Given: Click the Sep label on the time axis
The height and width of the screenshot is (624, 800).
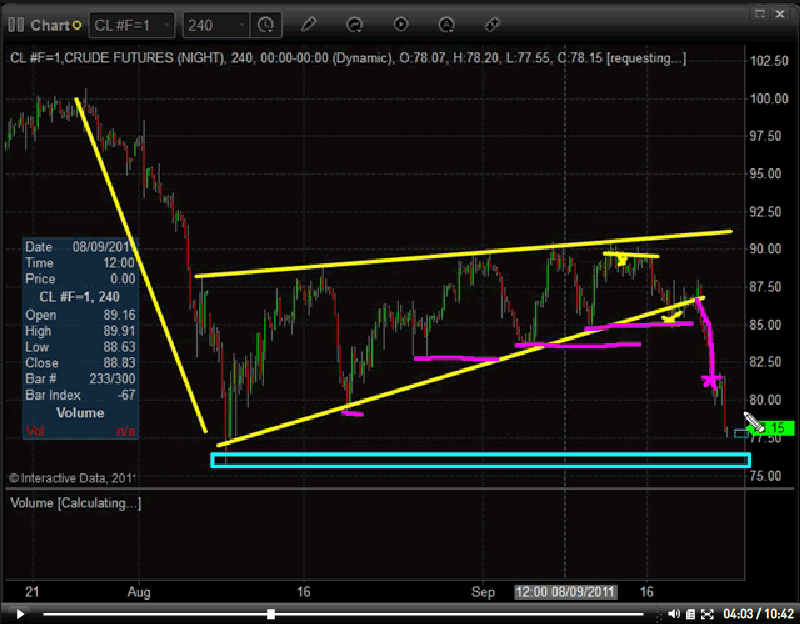Looking at the screenshot, I should 483,592.
